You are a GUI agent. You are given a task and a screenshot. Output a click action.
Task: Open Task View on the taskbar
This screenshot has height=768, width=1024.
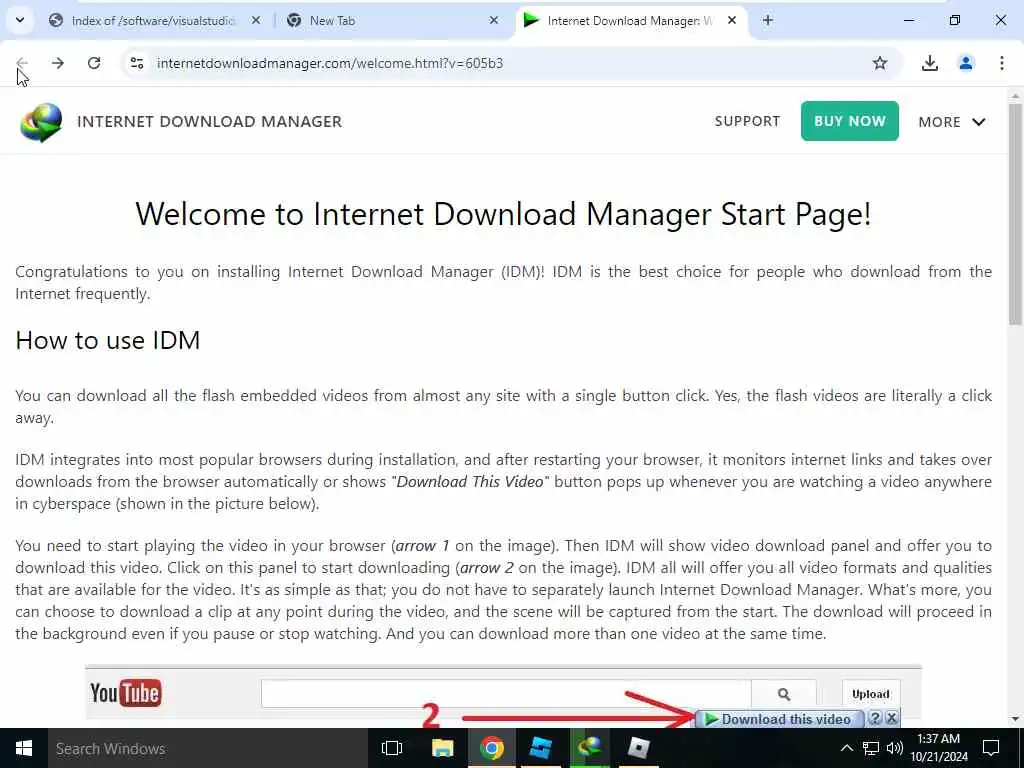point(392,748)
